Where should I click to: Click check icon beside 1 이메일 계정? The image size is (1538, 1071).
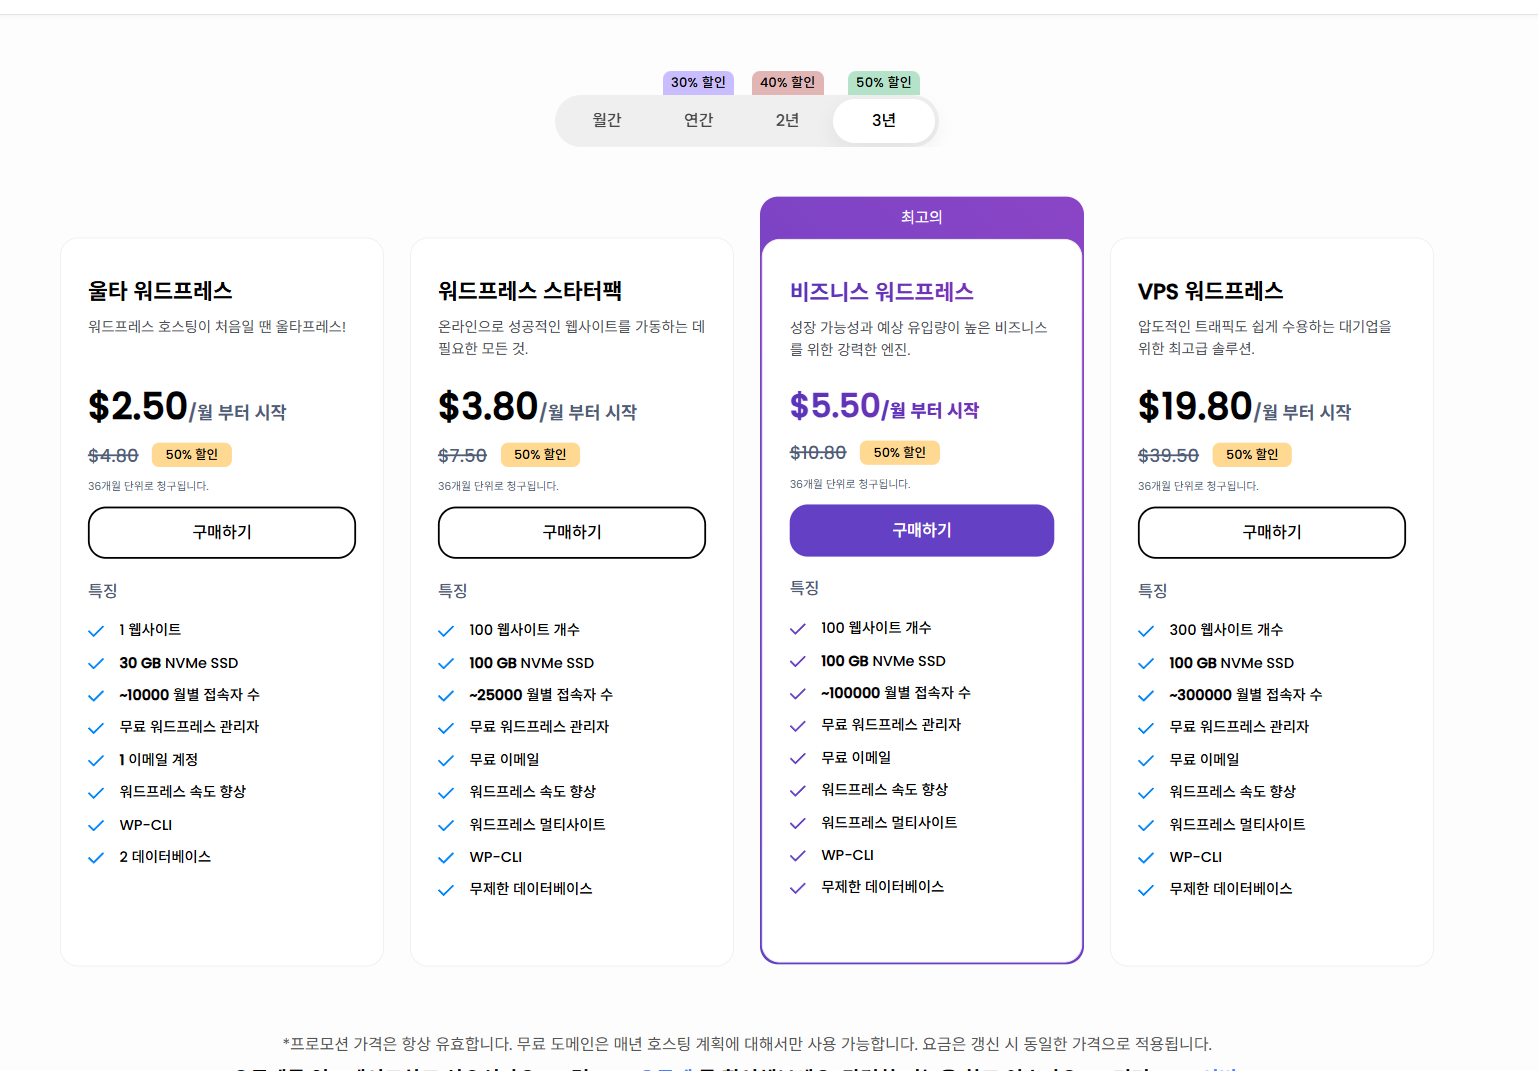click(x=96, y=761)
